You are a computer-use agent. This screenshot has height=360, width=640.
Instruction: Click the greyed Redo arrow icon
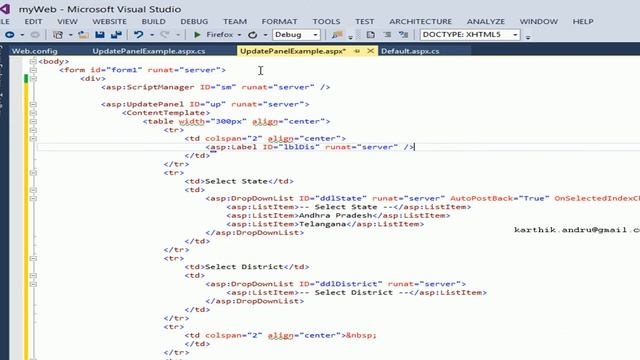tap(165, 35)
